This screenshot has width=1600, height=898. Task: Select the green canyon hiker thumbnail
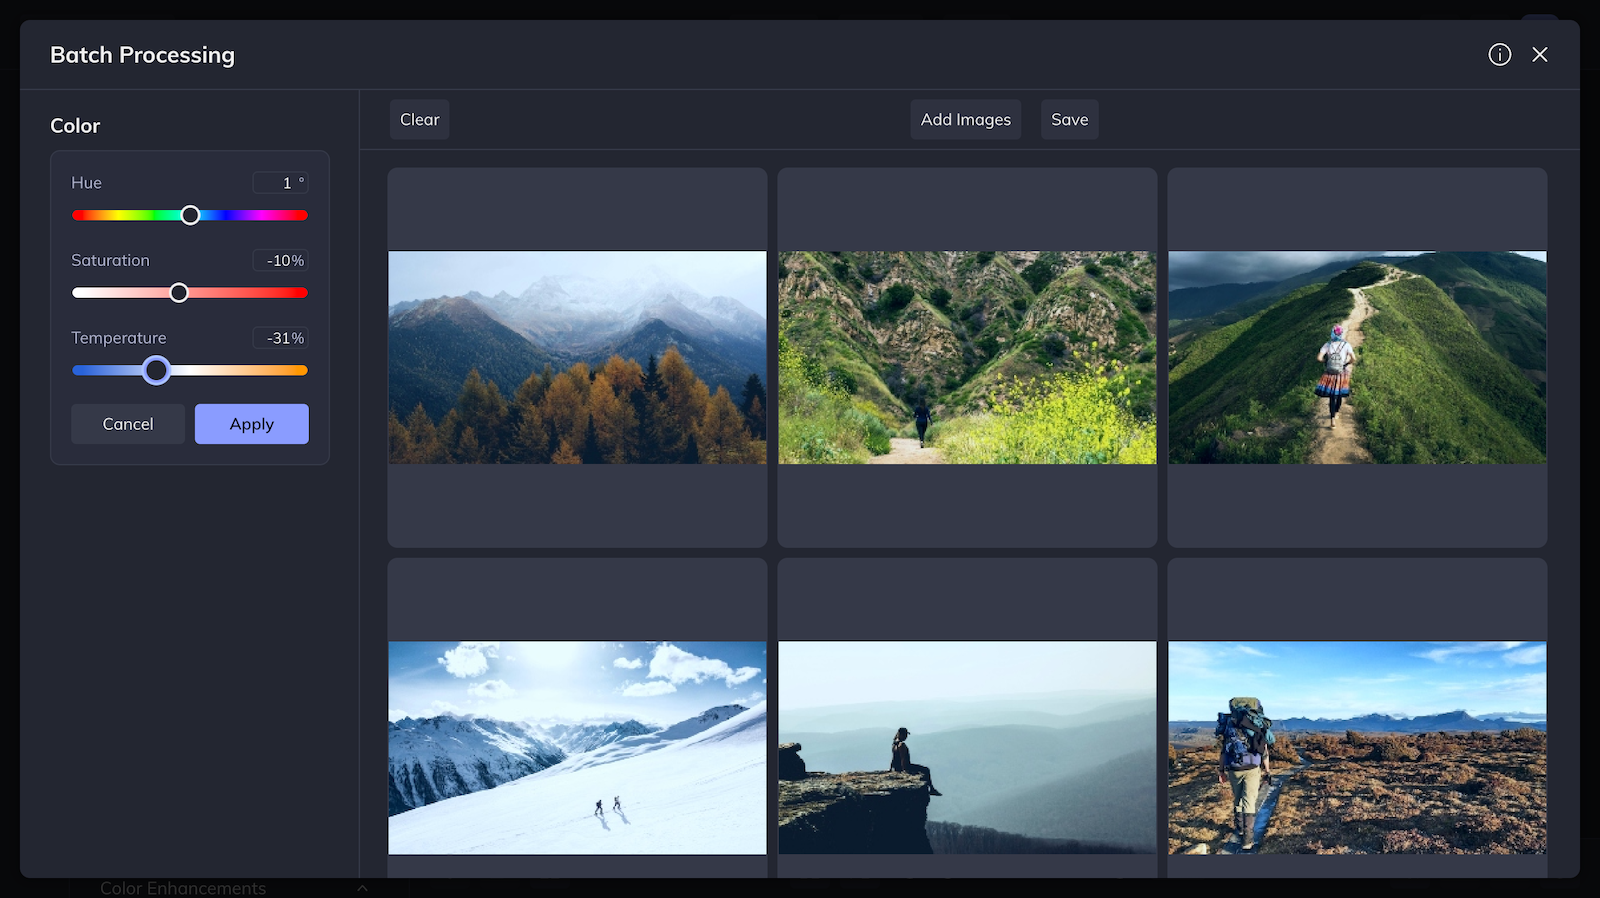[968, 357]
